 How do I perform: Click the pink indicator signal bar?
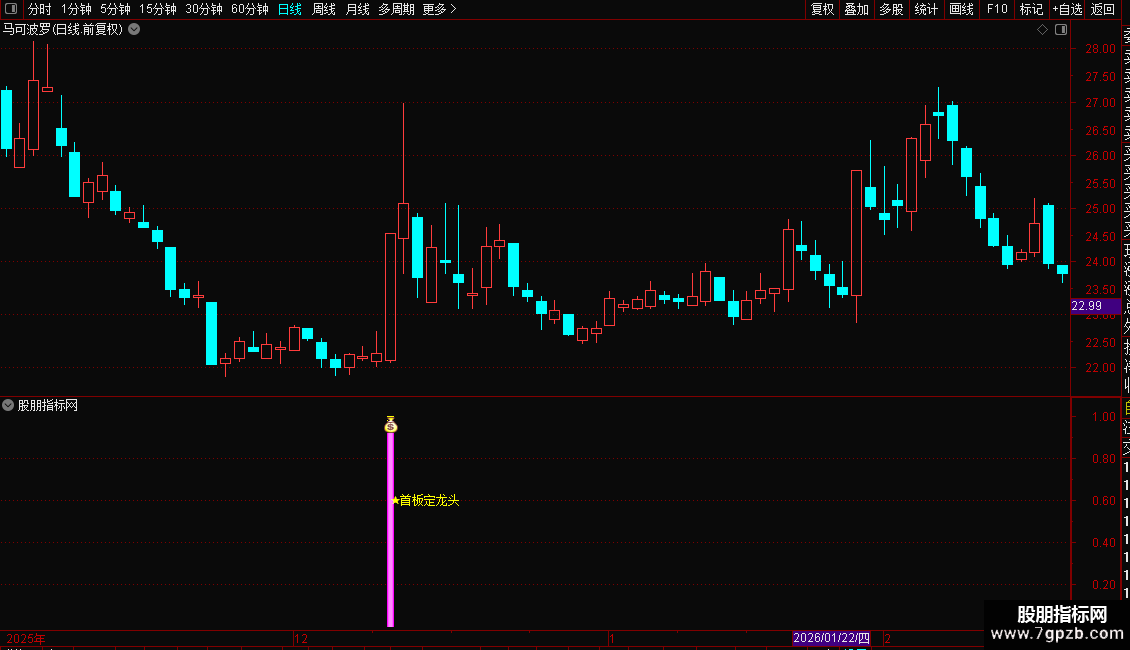(391, 530)
